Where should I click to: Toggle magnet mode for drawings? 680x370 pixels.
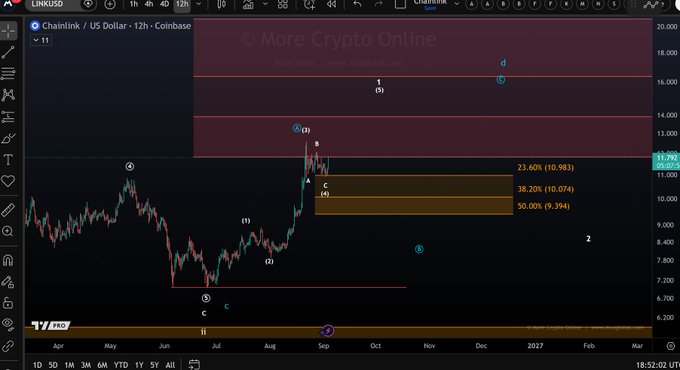tap(8, 260)
